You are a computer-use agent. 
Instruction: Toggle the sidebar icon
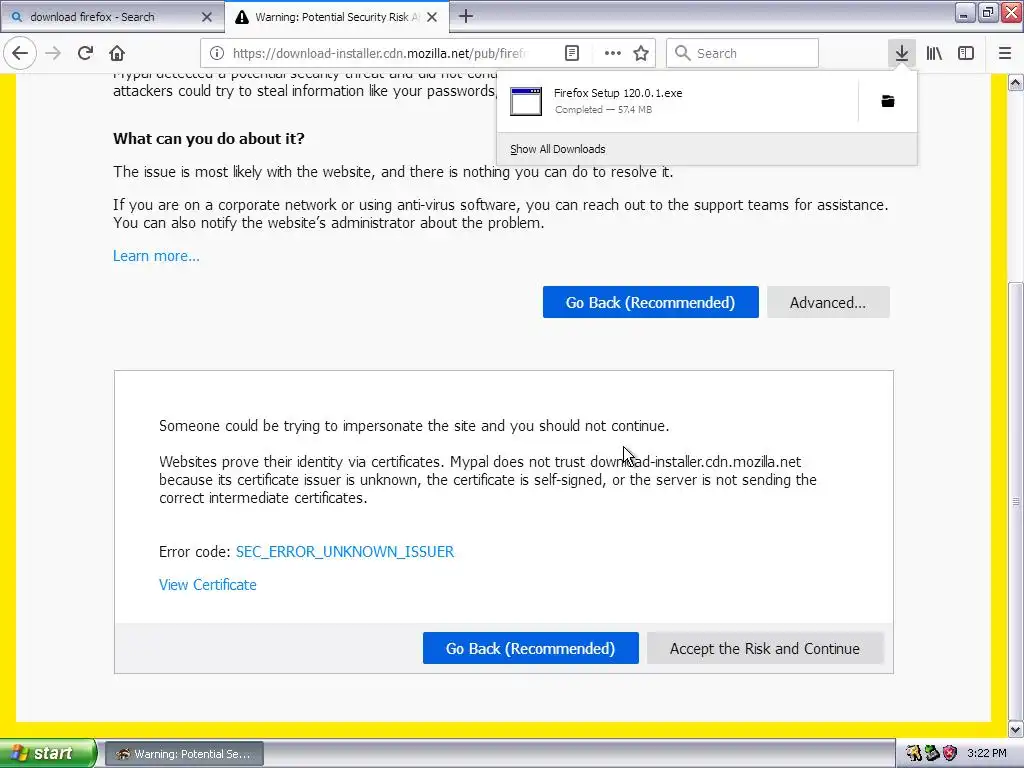coord(966,54)
